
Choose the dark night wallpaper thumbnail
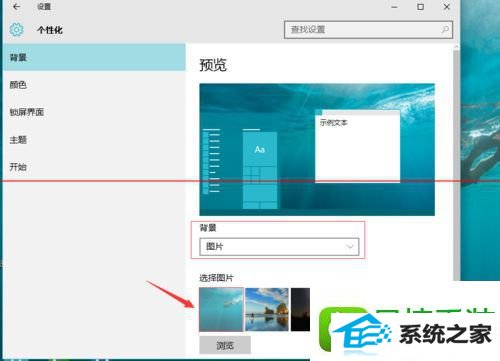(x=300, y=310)
